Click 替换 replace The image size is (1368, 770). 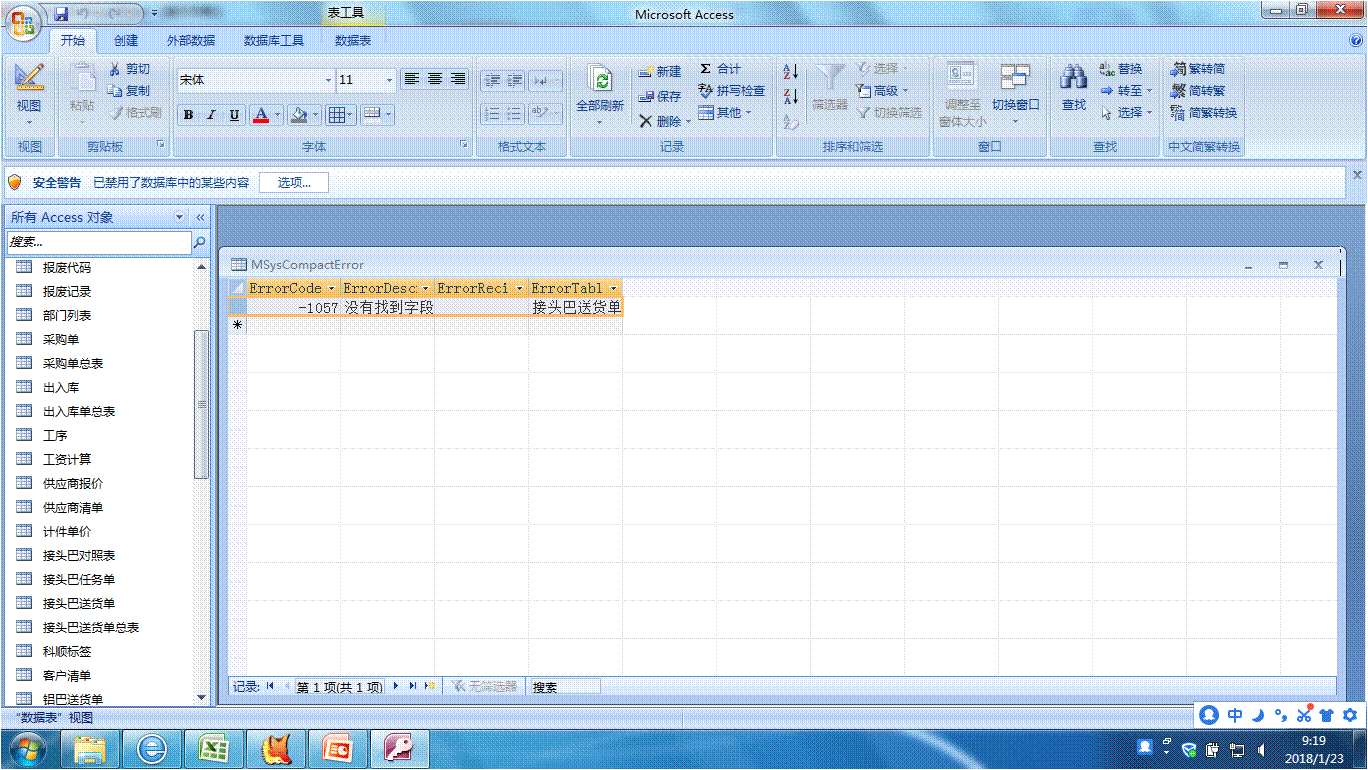[1120, 69]
